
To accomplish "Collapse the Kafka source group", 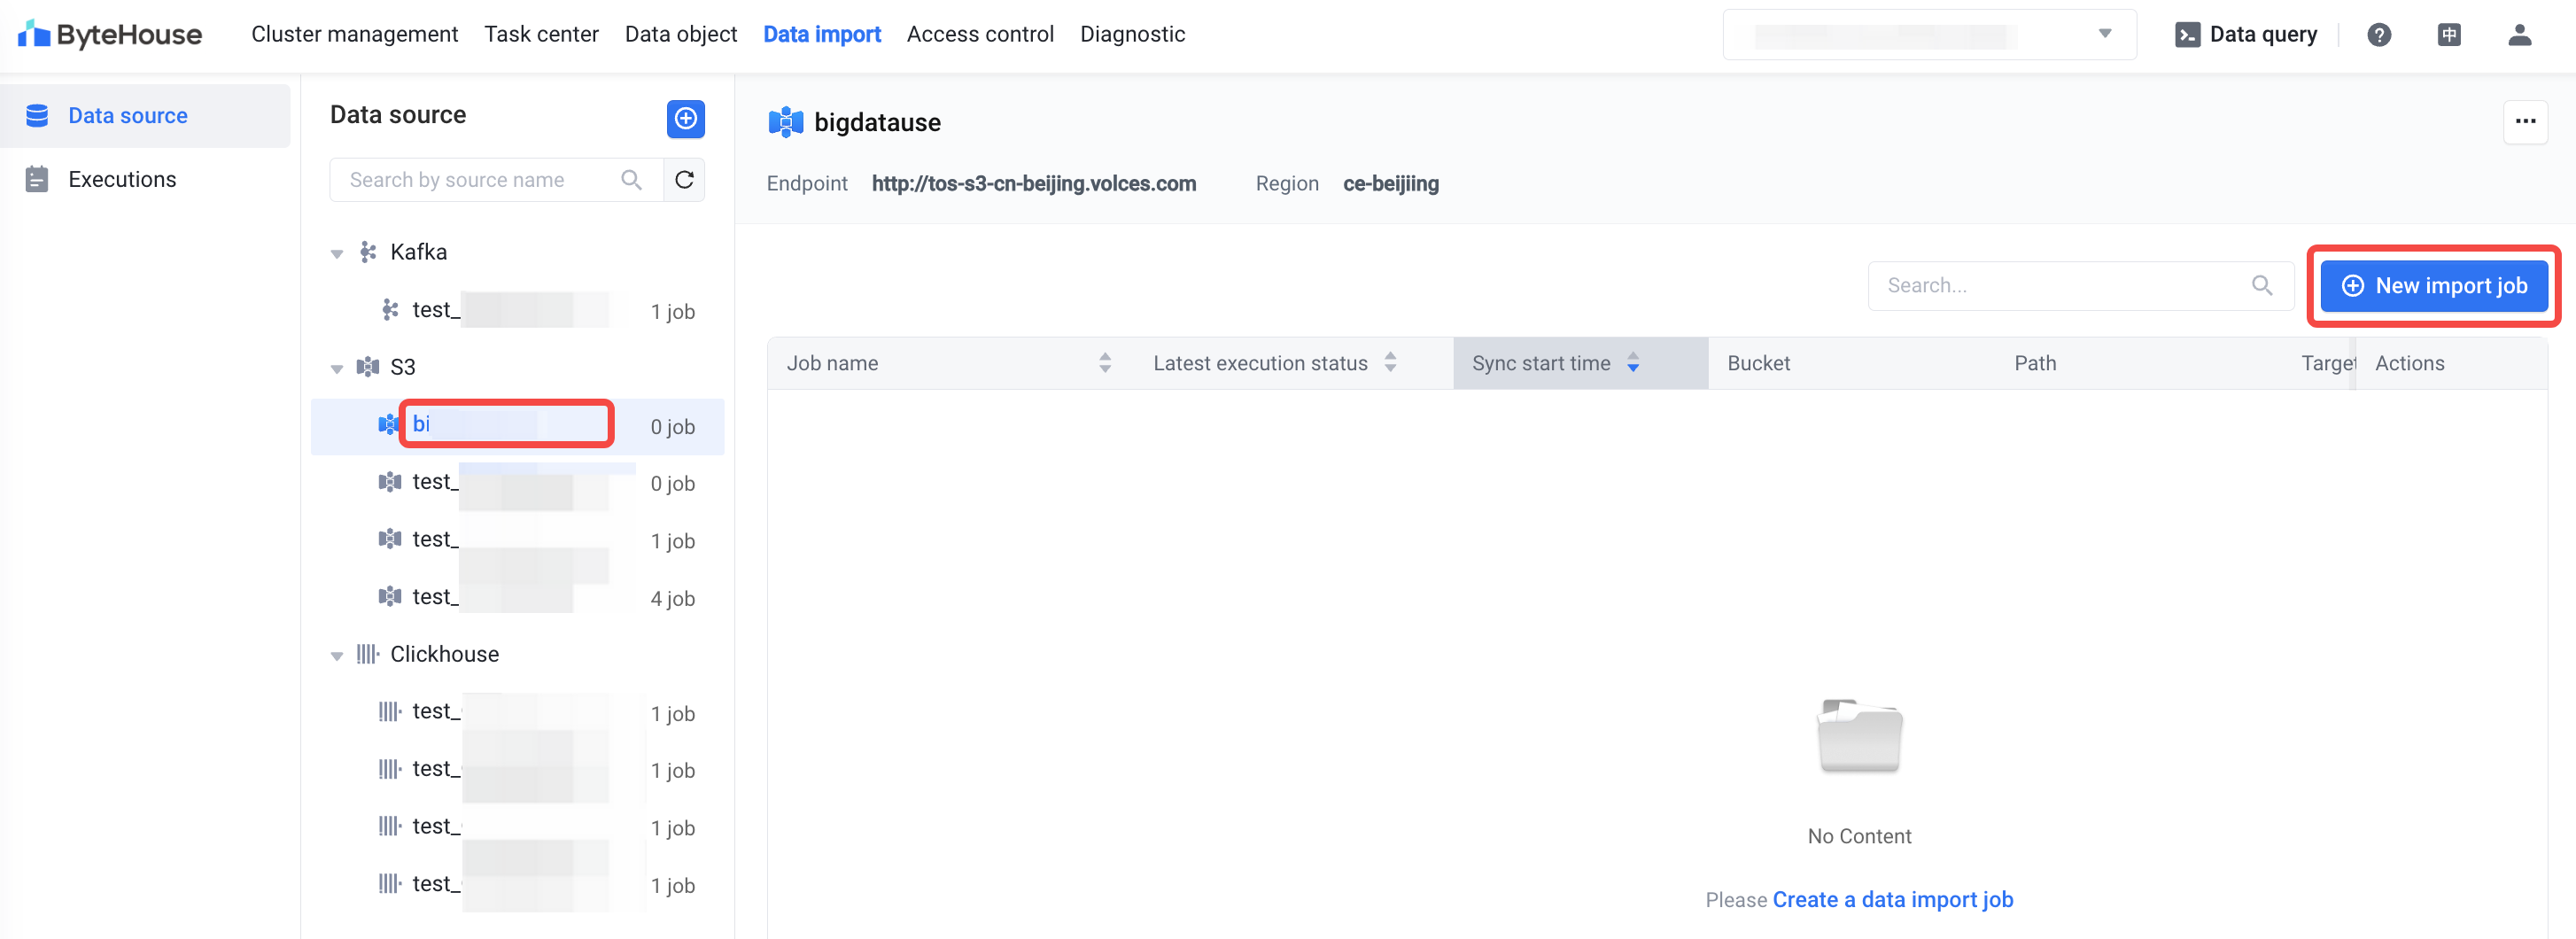I will [x=337, y=254].
